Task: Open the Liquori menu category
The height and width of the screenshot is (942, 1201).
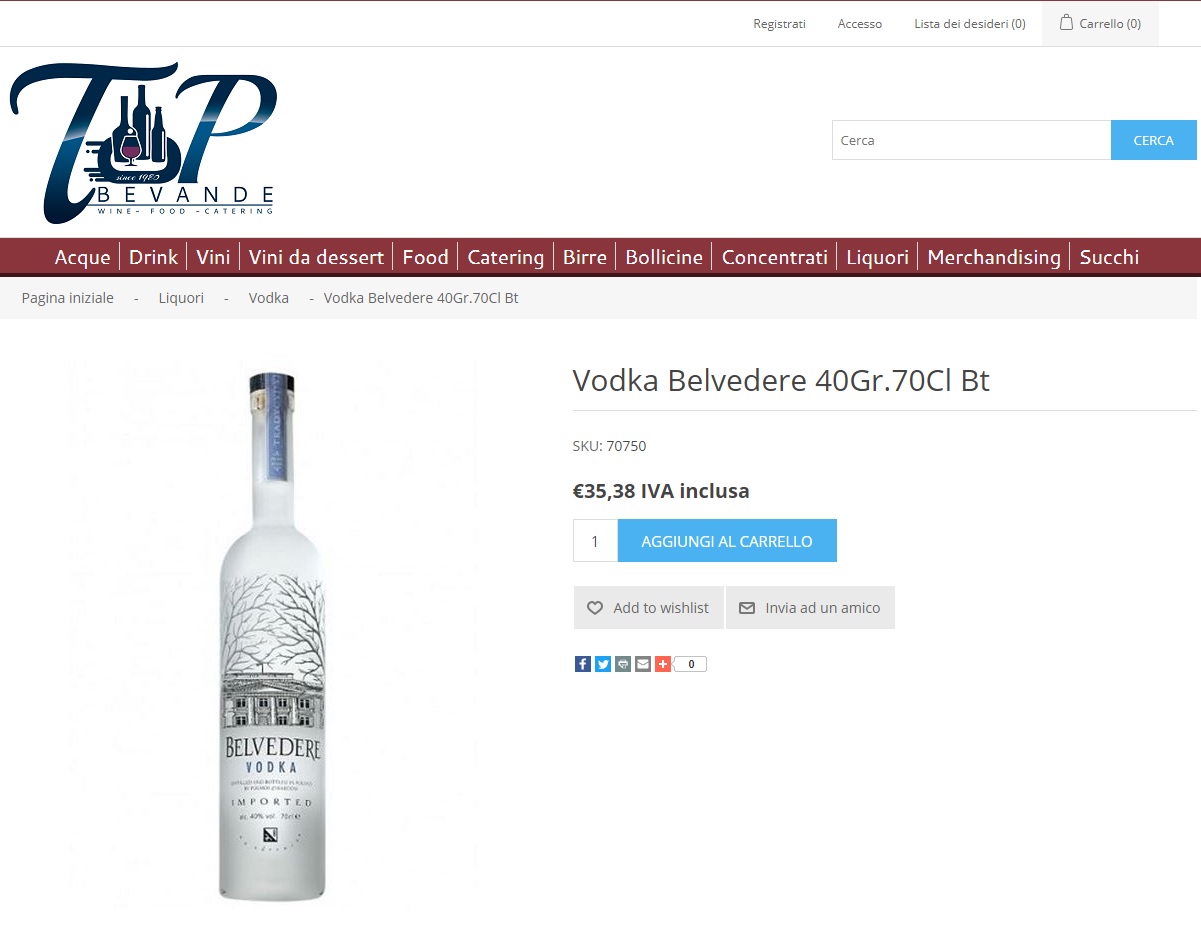Action: click(x=877, y=257)
